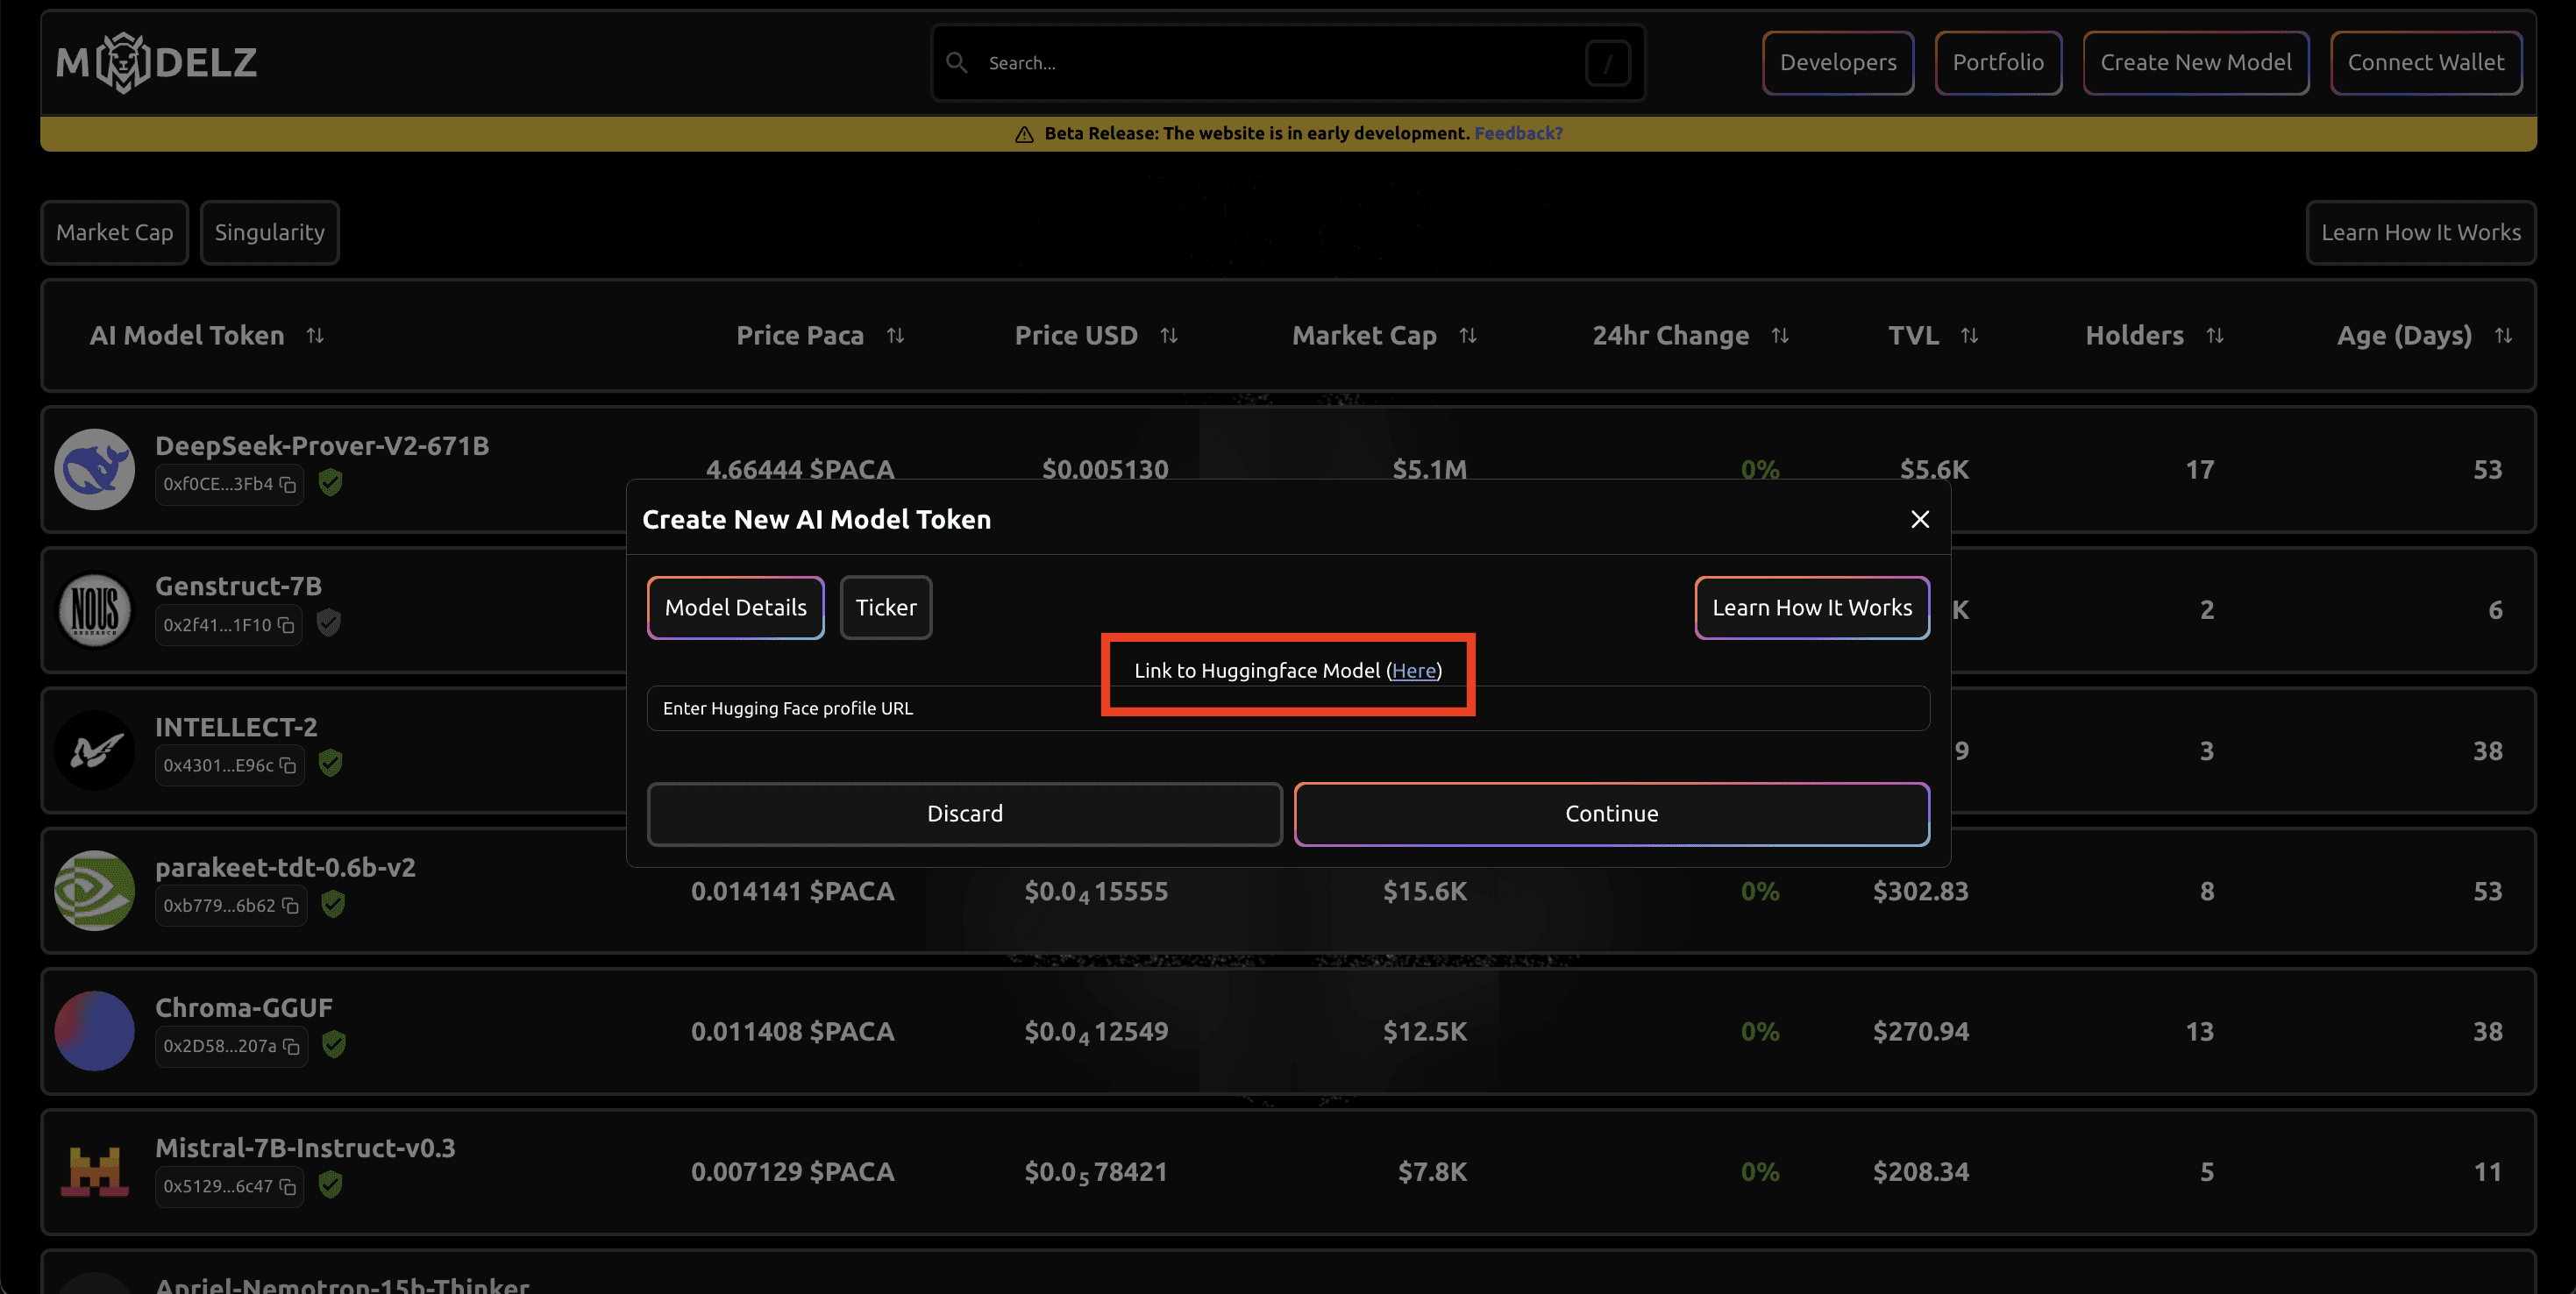
Task: Click parakeet-tdt-0.6b-v2 Nvidia avatar
Action: coord(95,890)
